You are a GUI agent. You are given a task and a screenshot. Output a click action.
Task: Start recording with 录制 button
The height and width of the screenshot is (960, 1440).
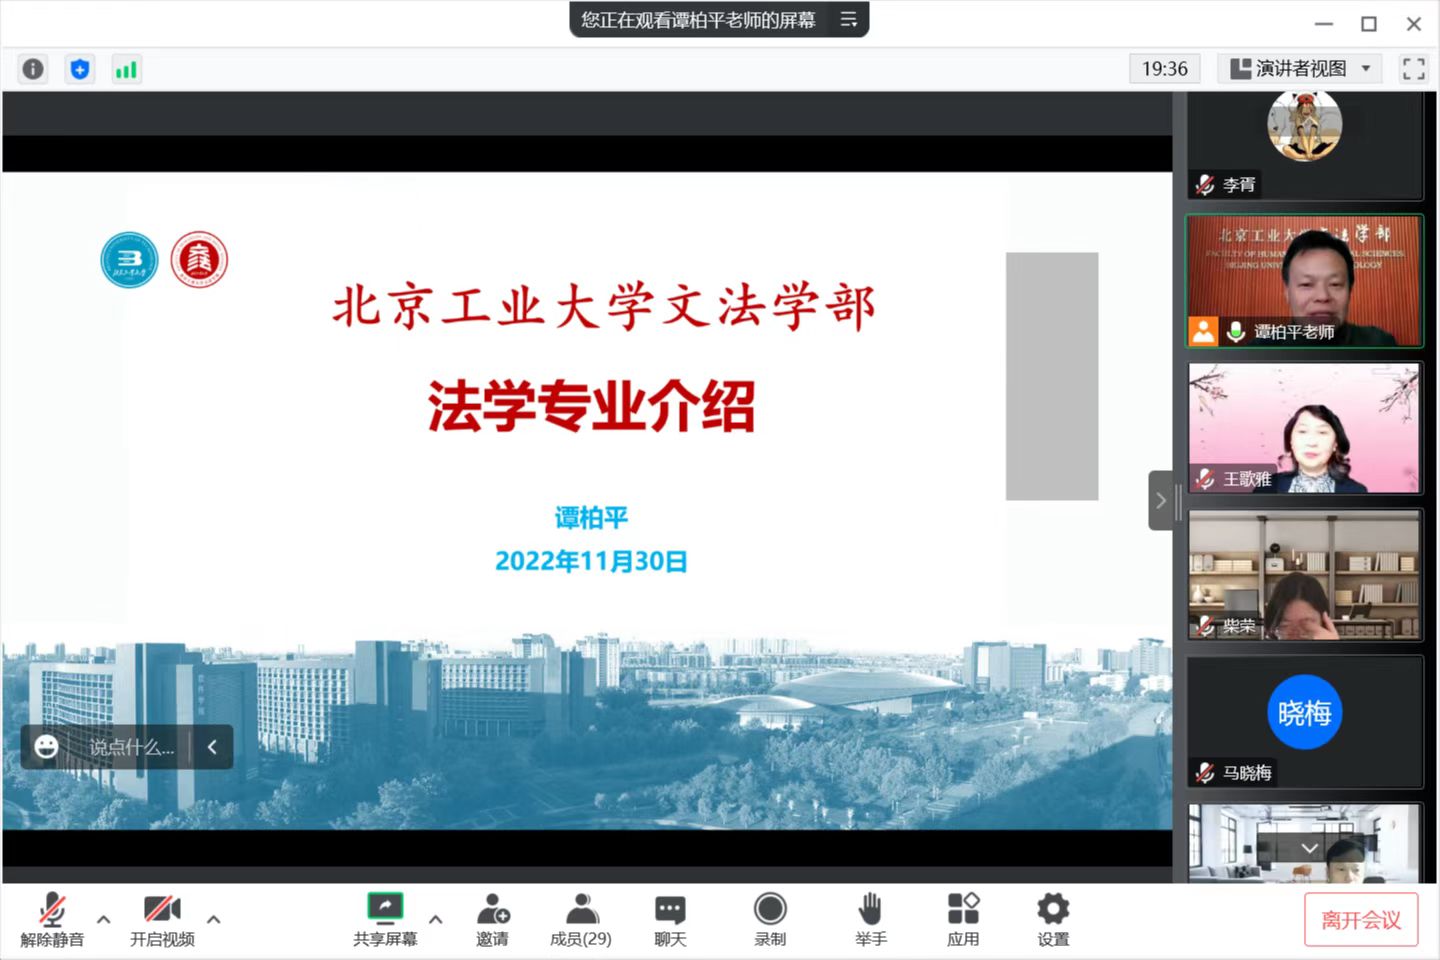pyautogui.click(x=770, y=920)
